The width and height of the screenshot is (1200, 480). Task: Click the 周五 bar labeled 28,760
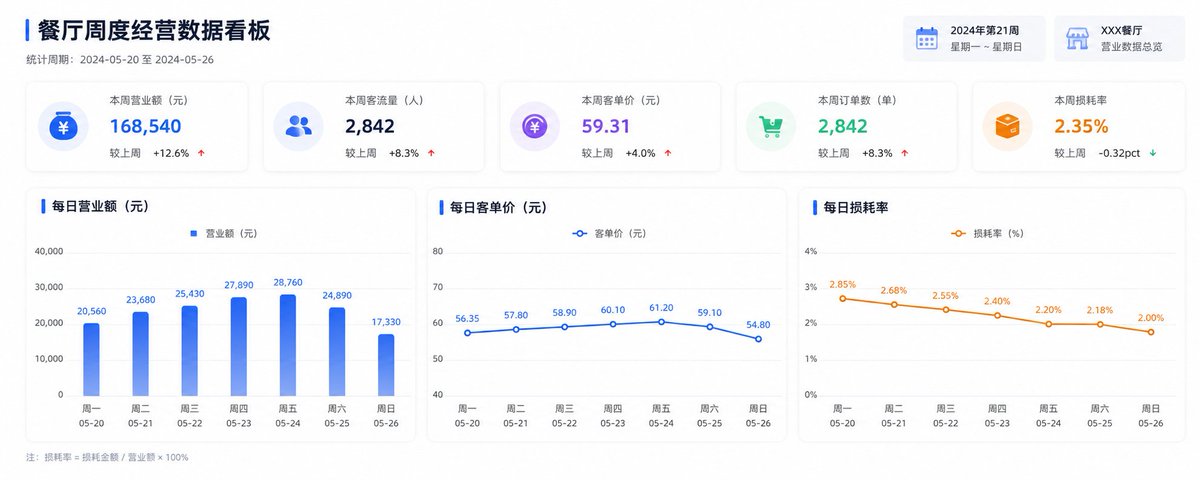(288, 345)
